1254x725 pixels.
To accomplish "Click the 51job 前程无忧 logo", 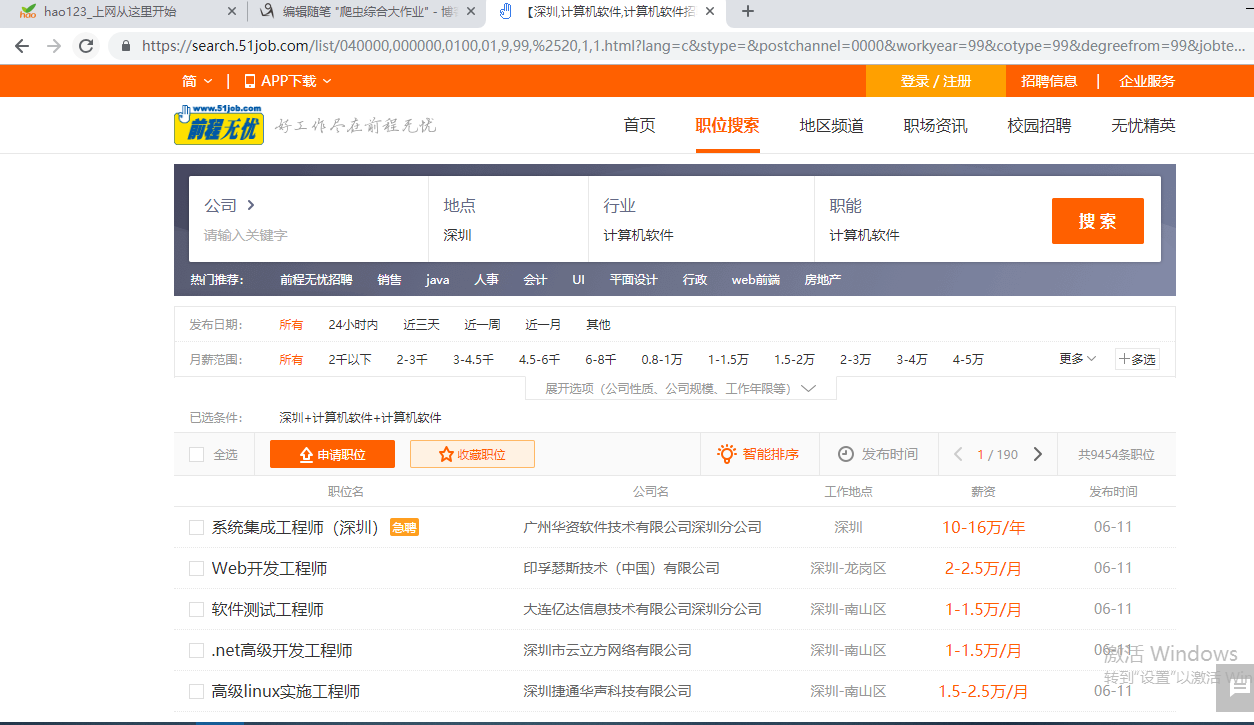I will click(219, 125).
